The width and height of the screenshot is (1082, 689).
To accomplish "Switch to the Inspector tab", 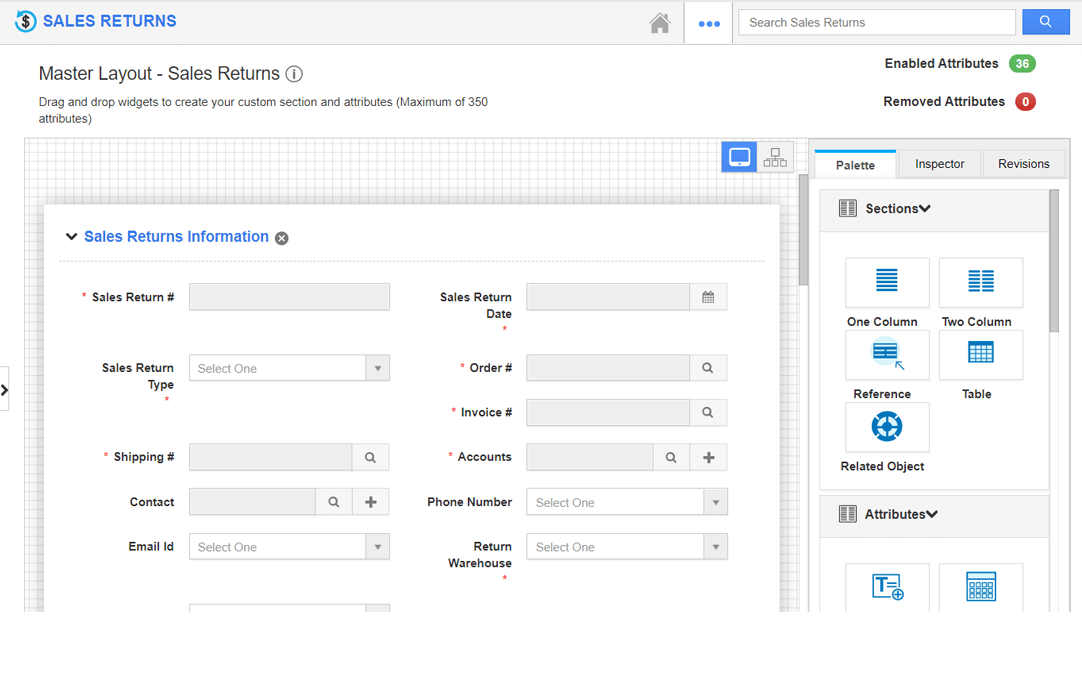I will pos(939,164).
